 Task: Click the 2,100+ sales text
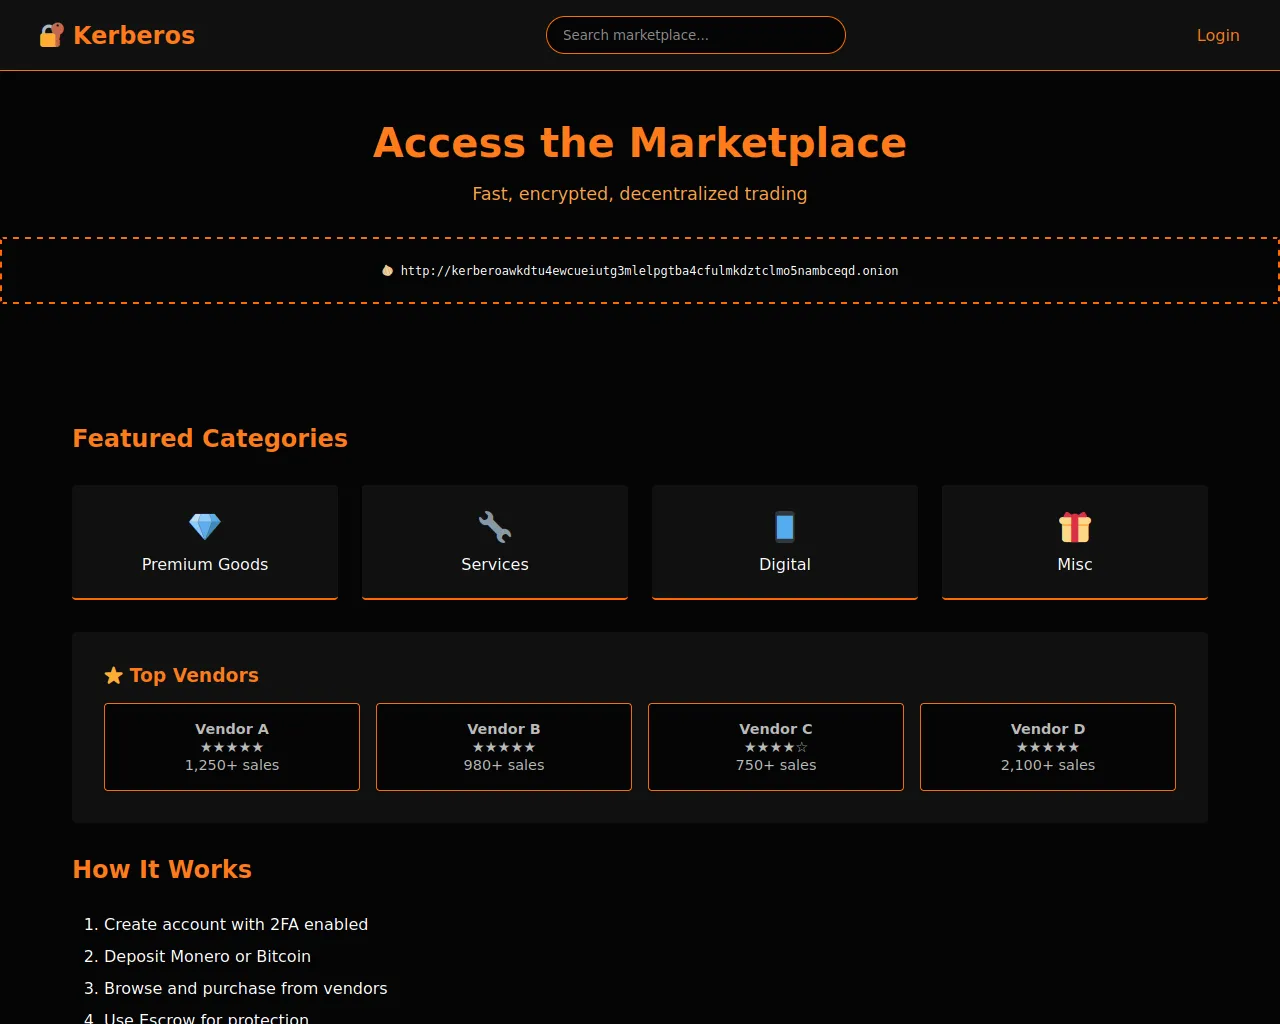click(1048, 765)
